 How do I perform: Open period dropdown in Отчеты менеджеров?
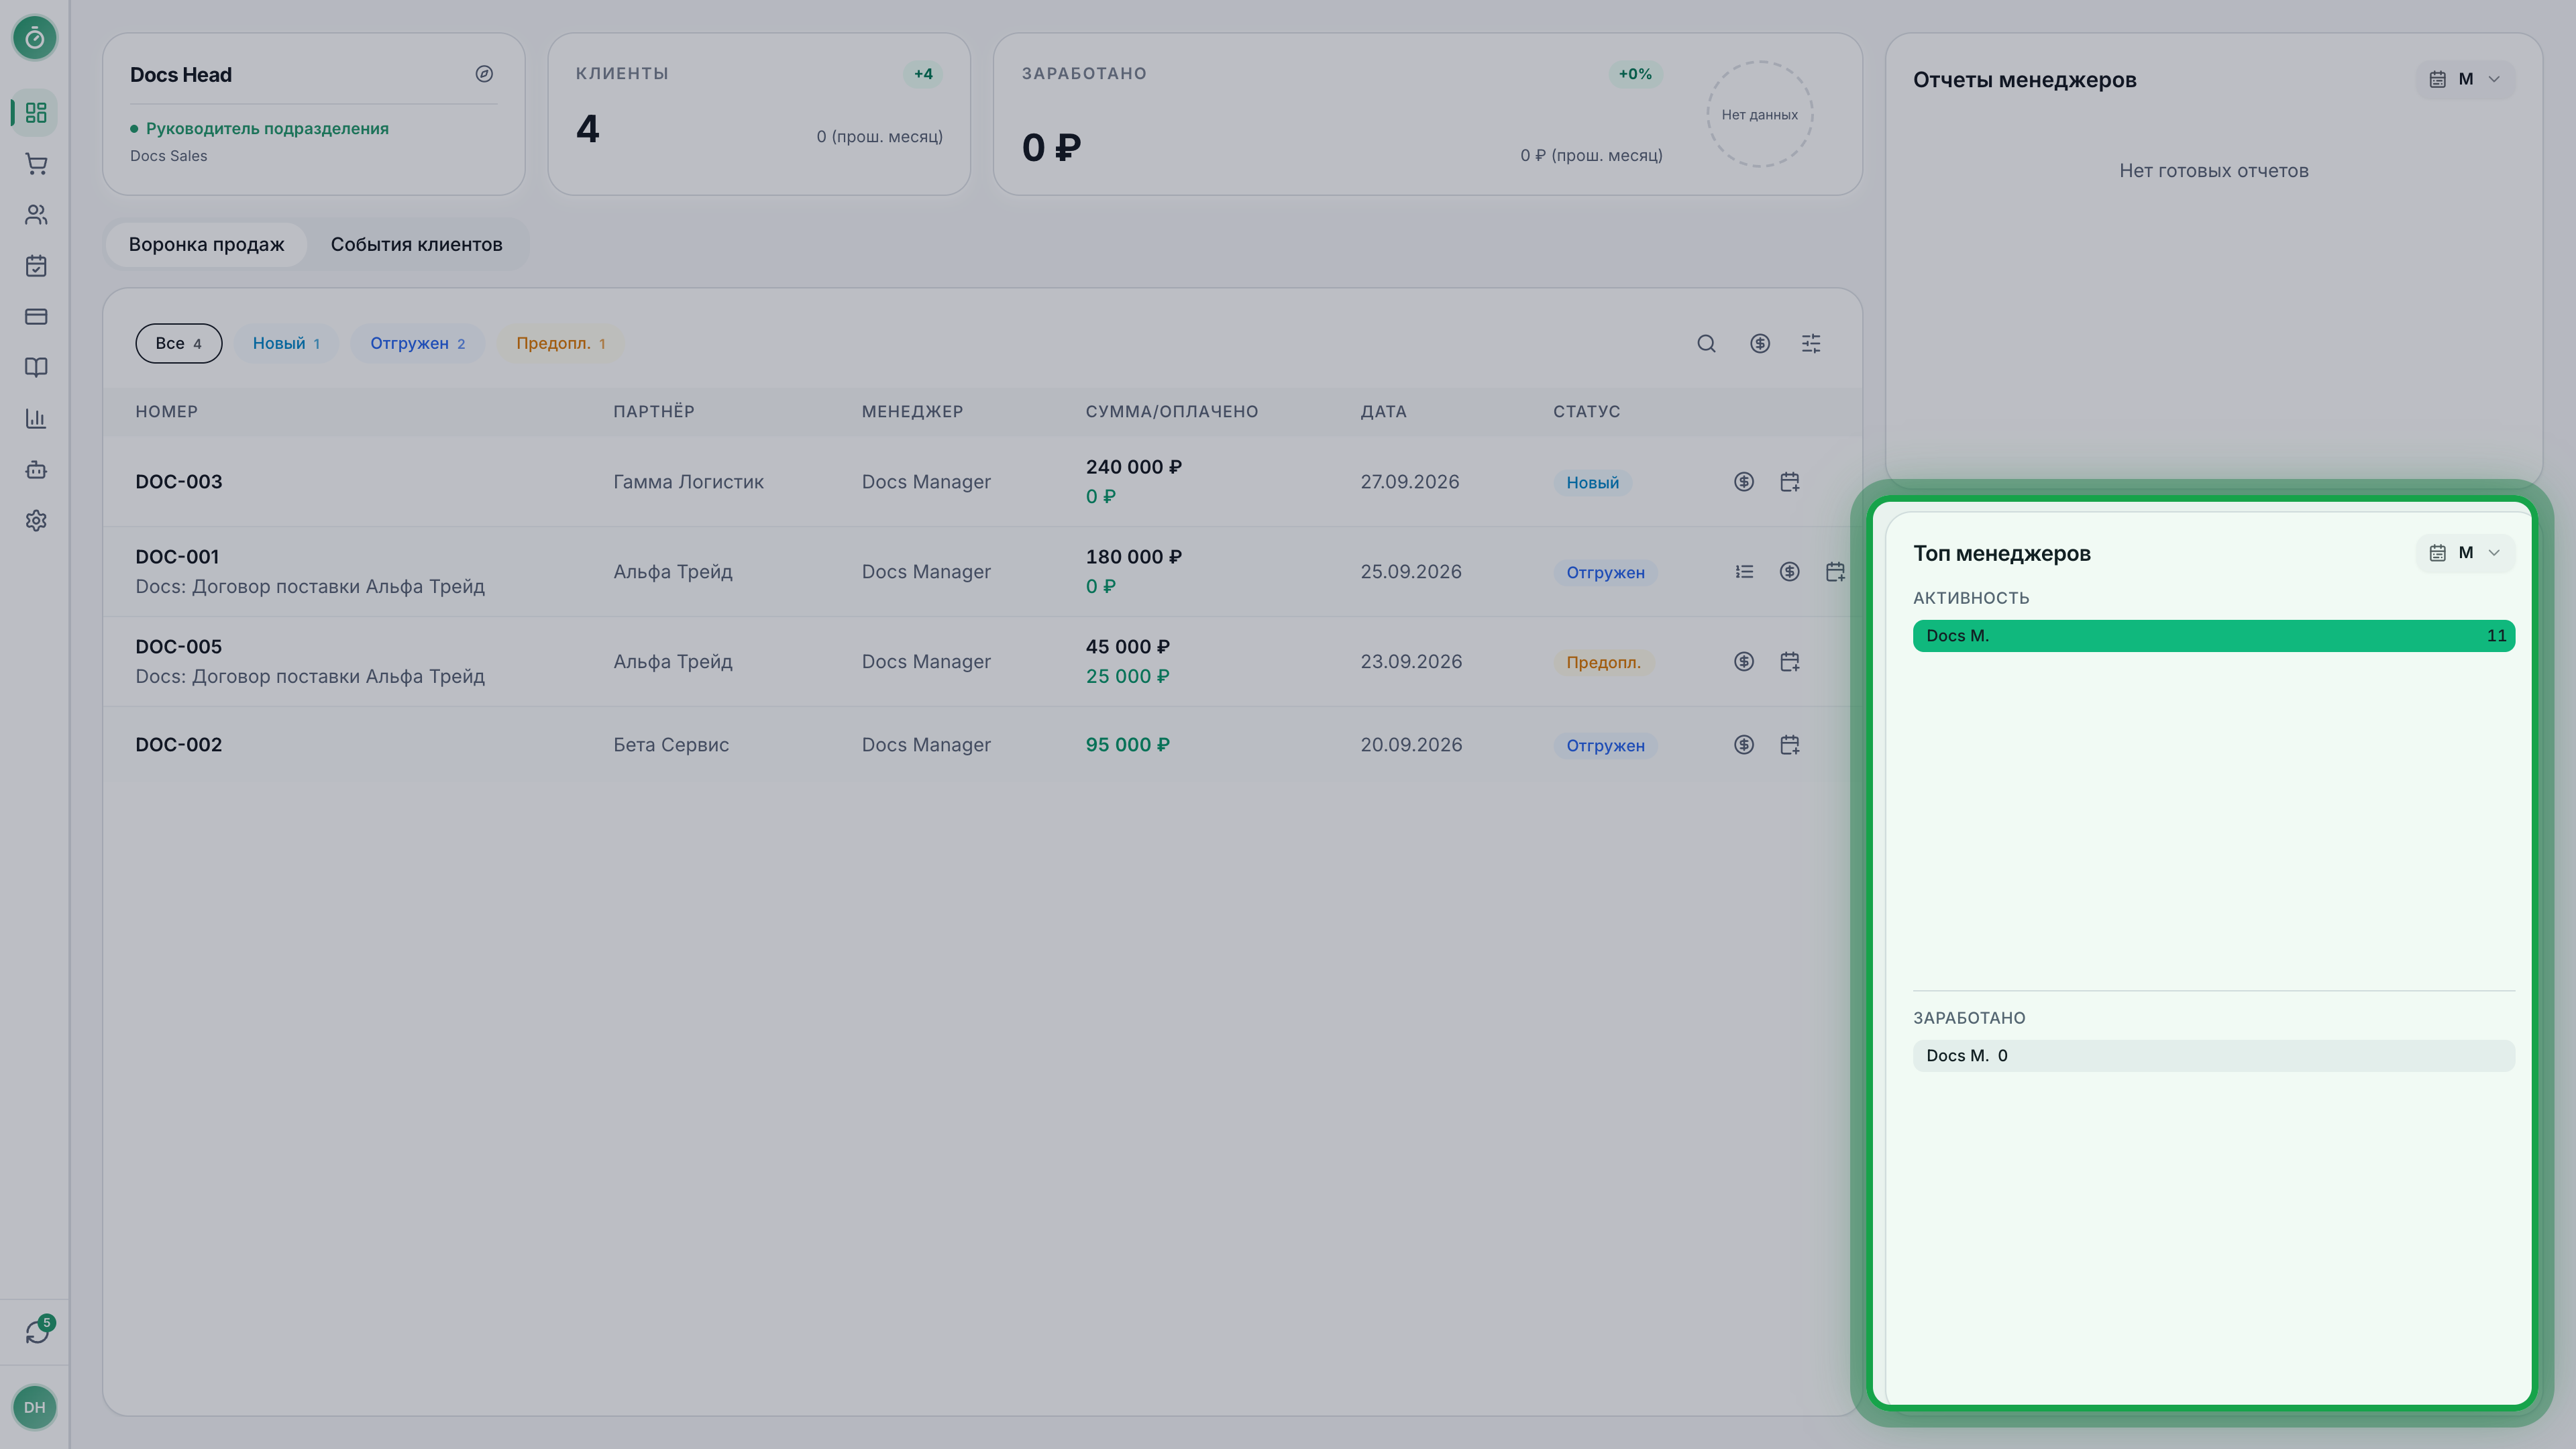[2465, 79]
